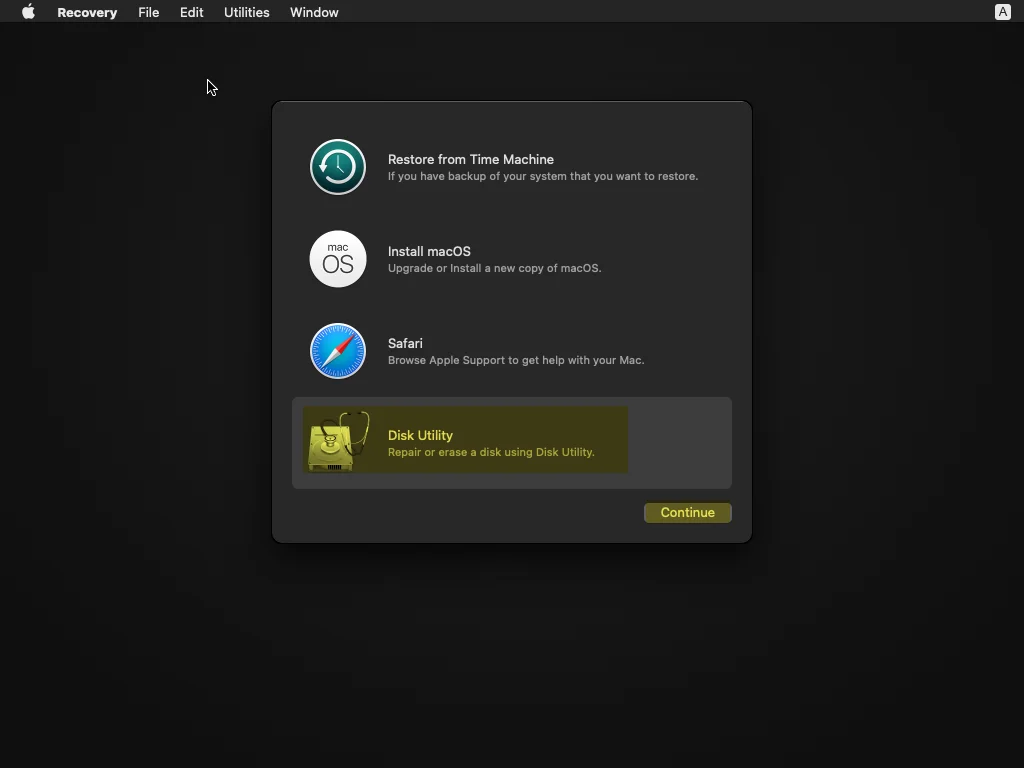The width and height of the screenshot is (1024, 768).
Task: Click 'Upgrade or Install a new copy' text
Action: 494,268
